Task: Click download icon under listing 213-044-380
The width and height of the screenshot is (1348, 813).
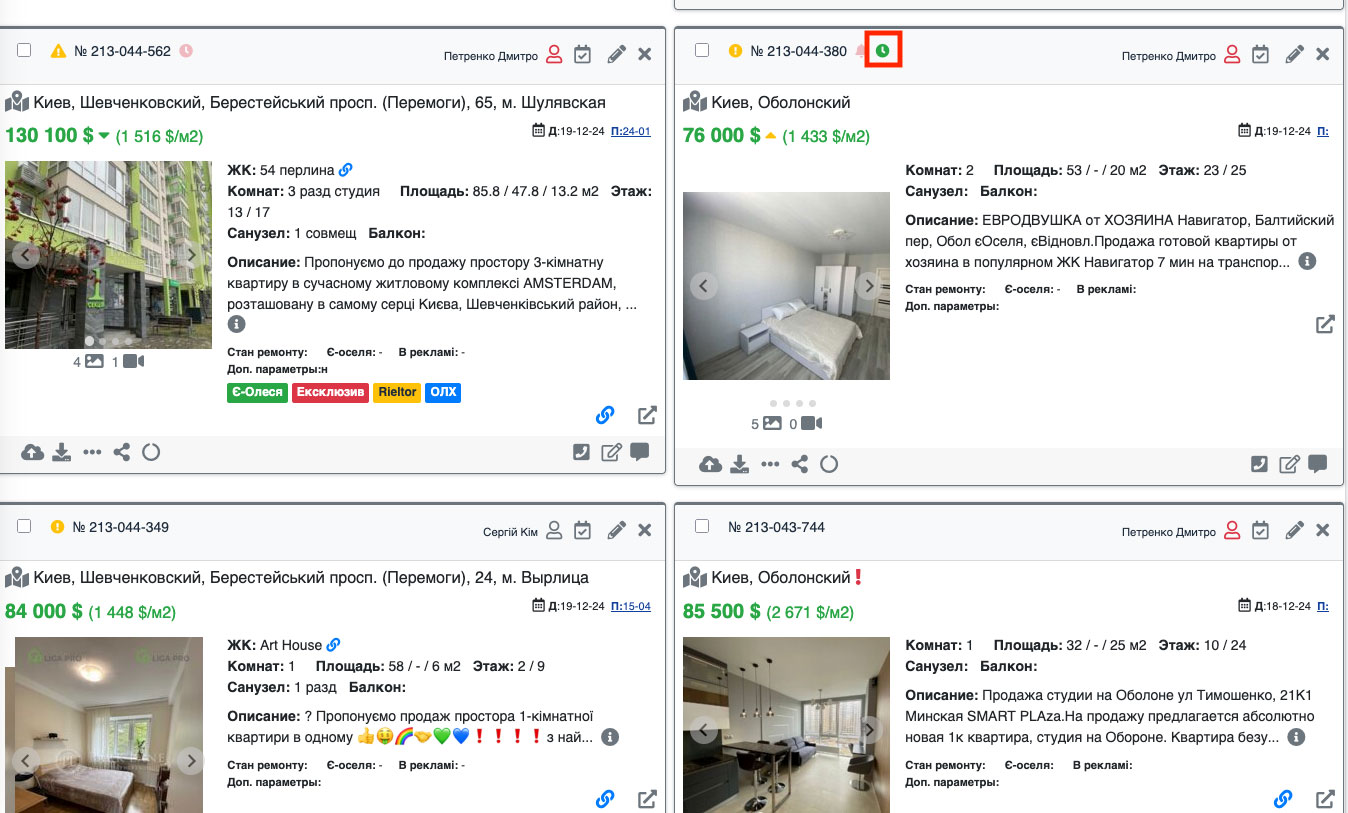Action: 739,464
